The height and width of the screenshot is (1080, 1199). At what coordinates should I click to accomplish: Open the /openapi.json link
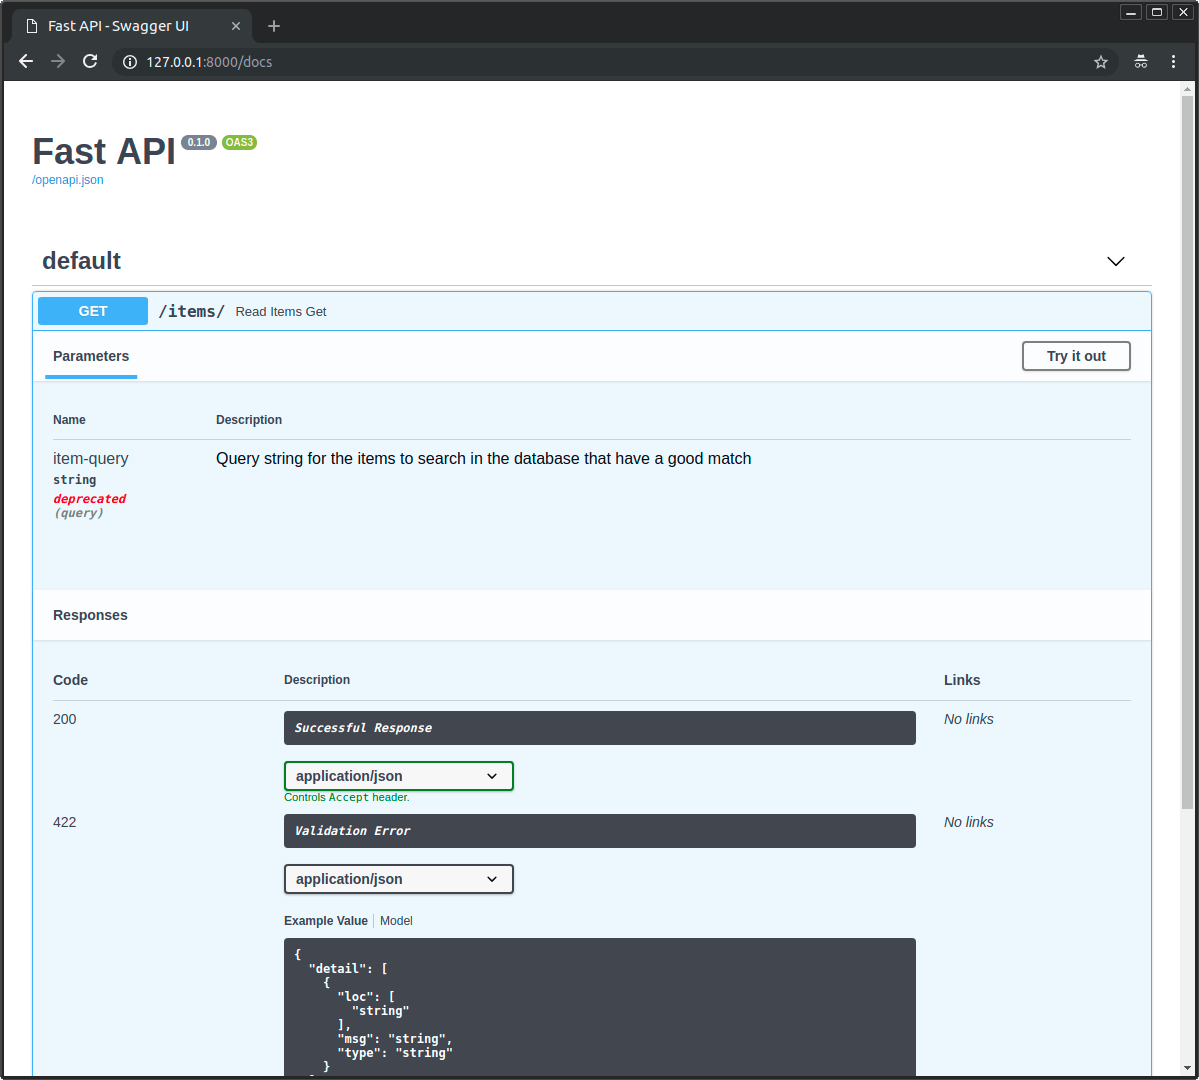click(67, 180)
